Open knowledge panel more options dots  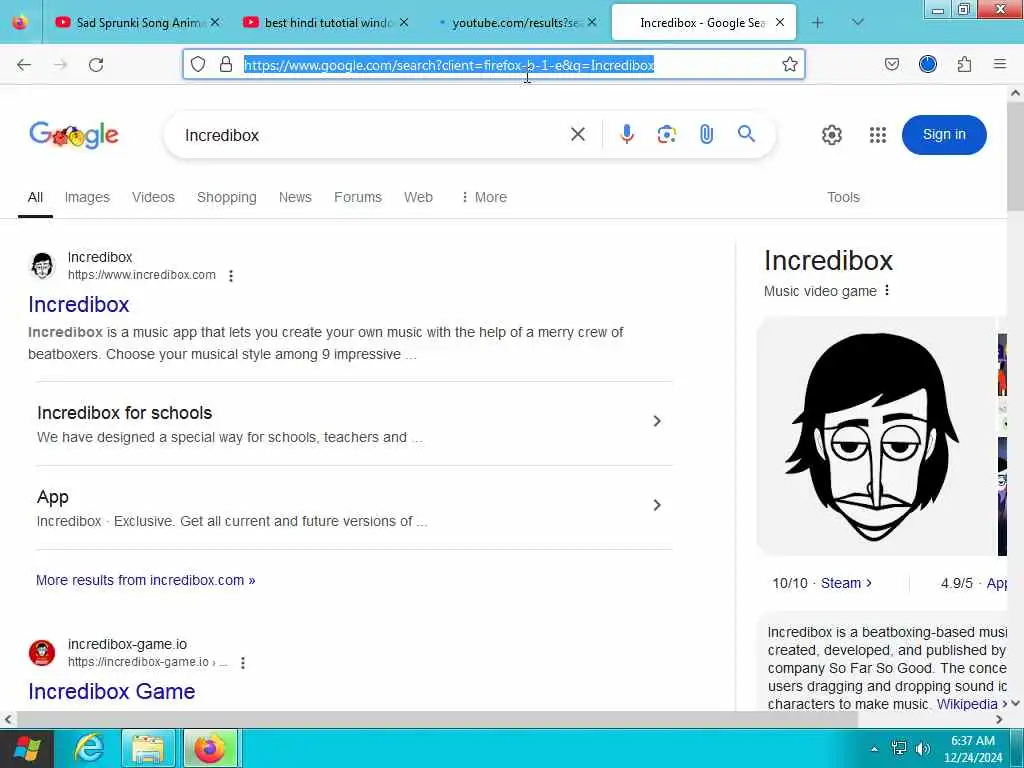point(887,291)
